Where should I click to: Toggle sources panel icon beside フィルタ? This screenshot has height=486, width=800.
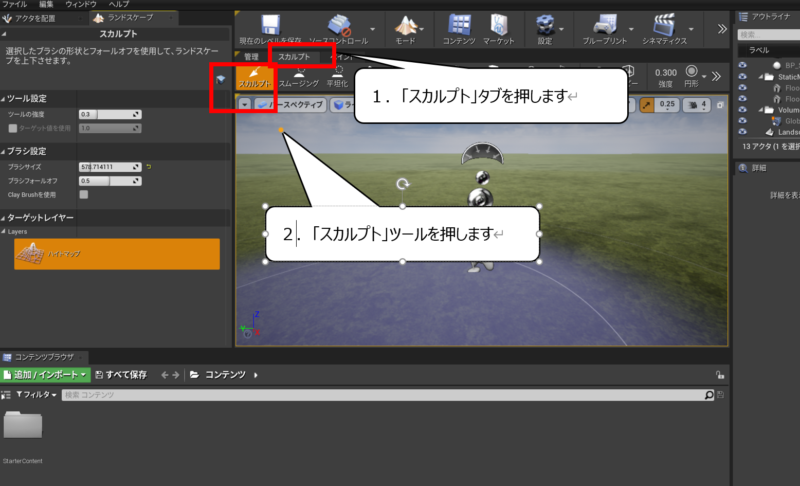pyautogui.click(x=6, y=395)
